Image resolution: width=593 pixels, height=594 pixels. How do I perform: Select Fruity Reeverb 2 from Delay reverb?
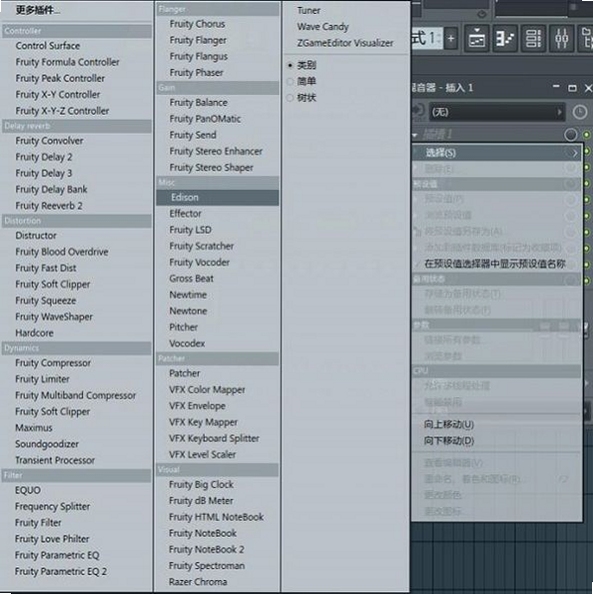(x=49, y=206)
